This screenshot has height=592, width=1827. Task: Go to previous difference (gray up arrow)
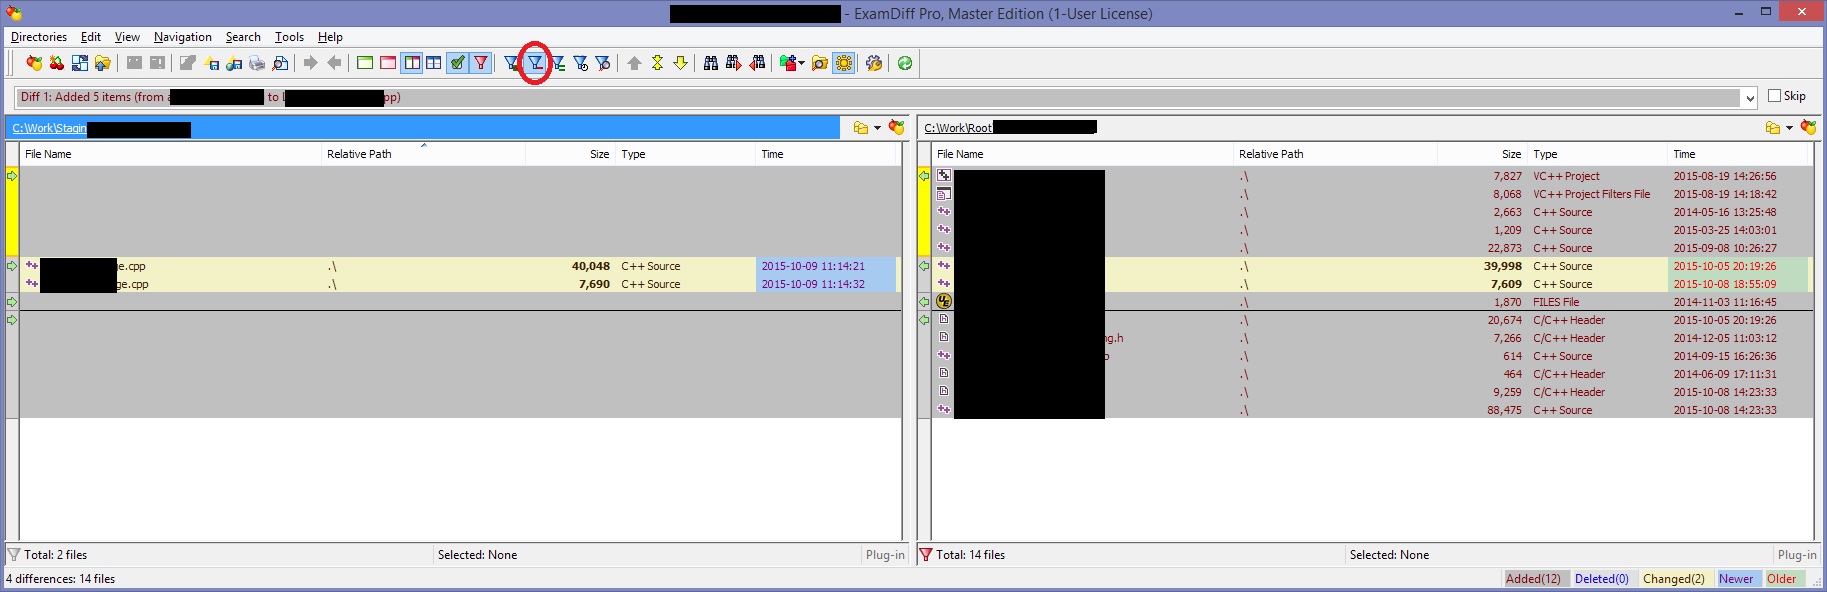click(634, 63)
